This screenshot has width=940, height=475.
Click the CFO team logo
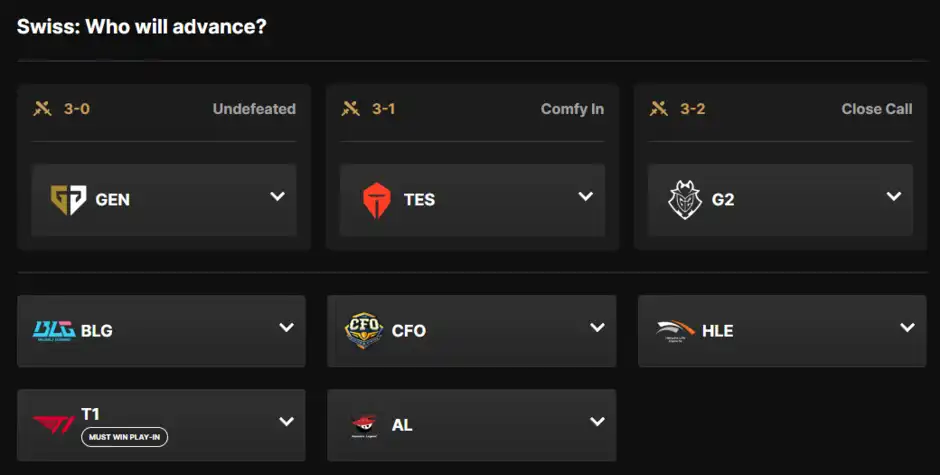point(364,330)
